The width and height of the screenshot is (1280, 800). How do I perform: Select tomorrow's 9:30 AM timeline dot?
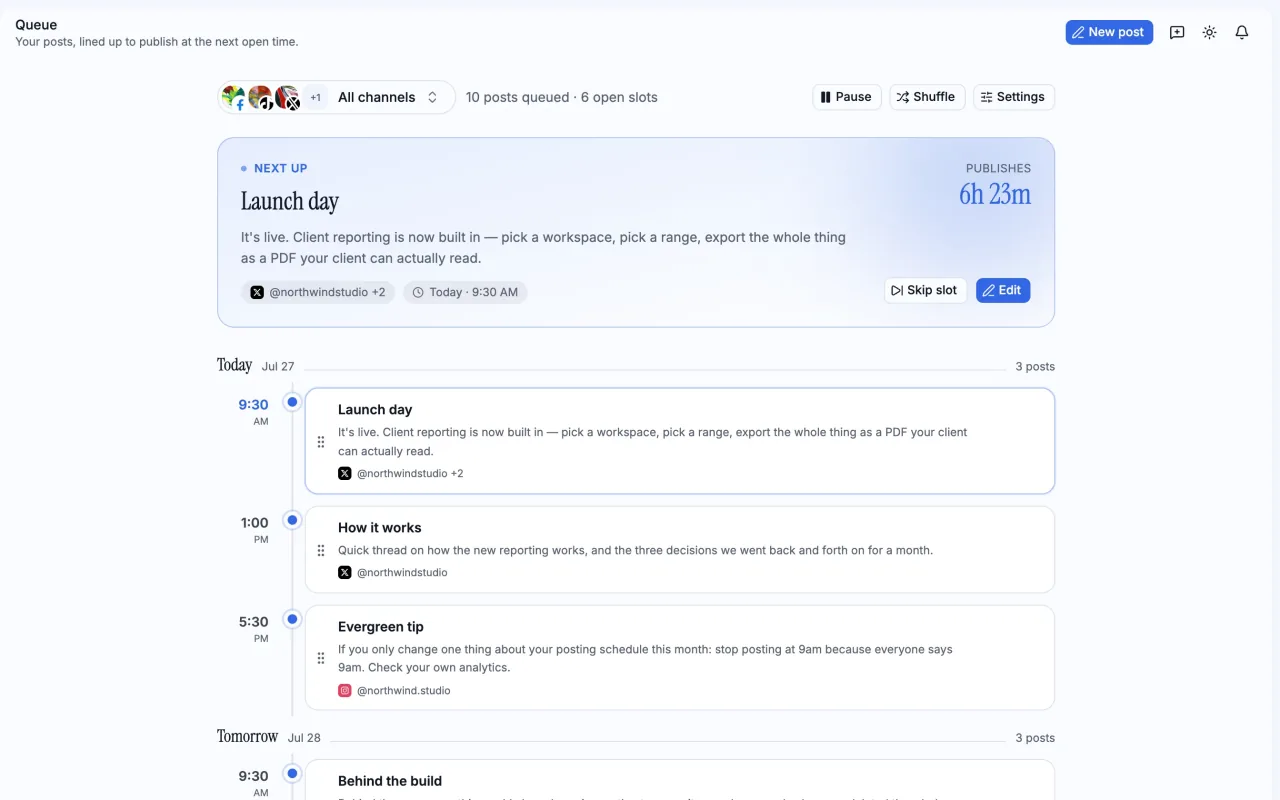click(292, 773)
